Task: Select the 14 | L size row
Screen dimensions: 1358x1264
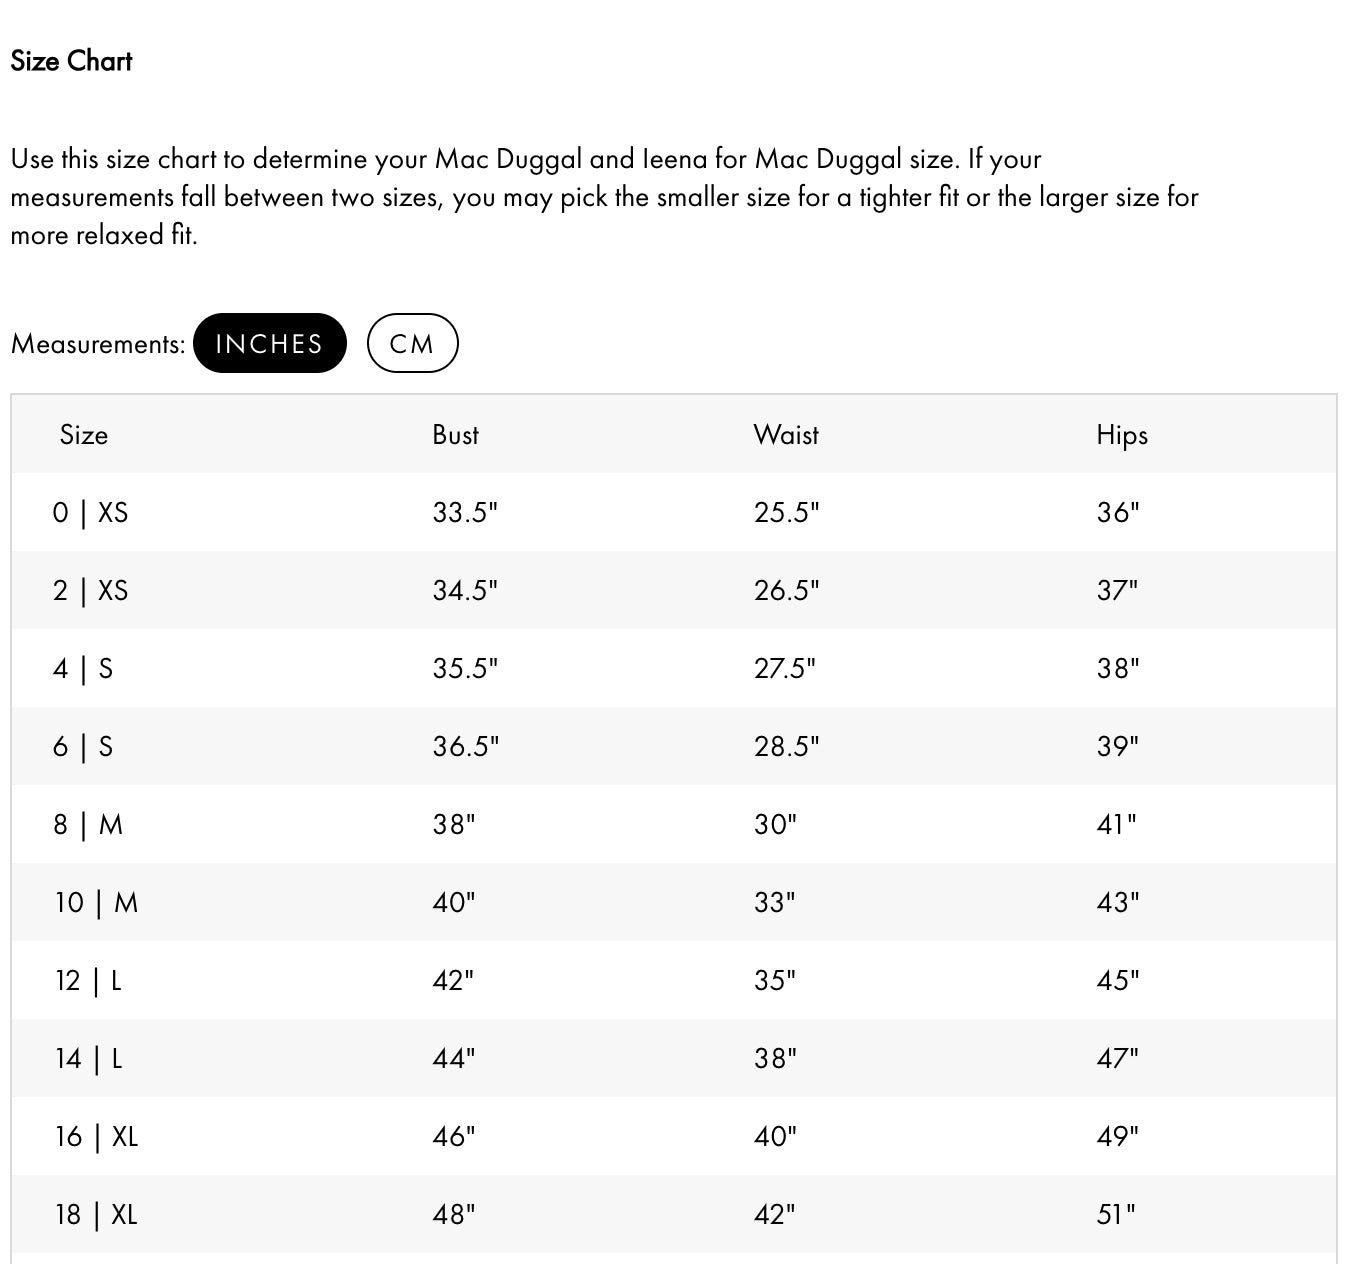Action: pos(88,1059)
